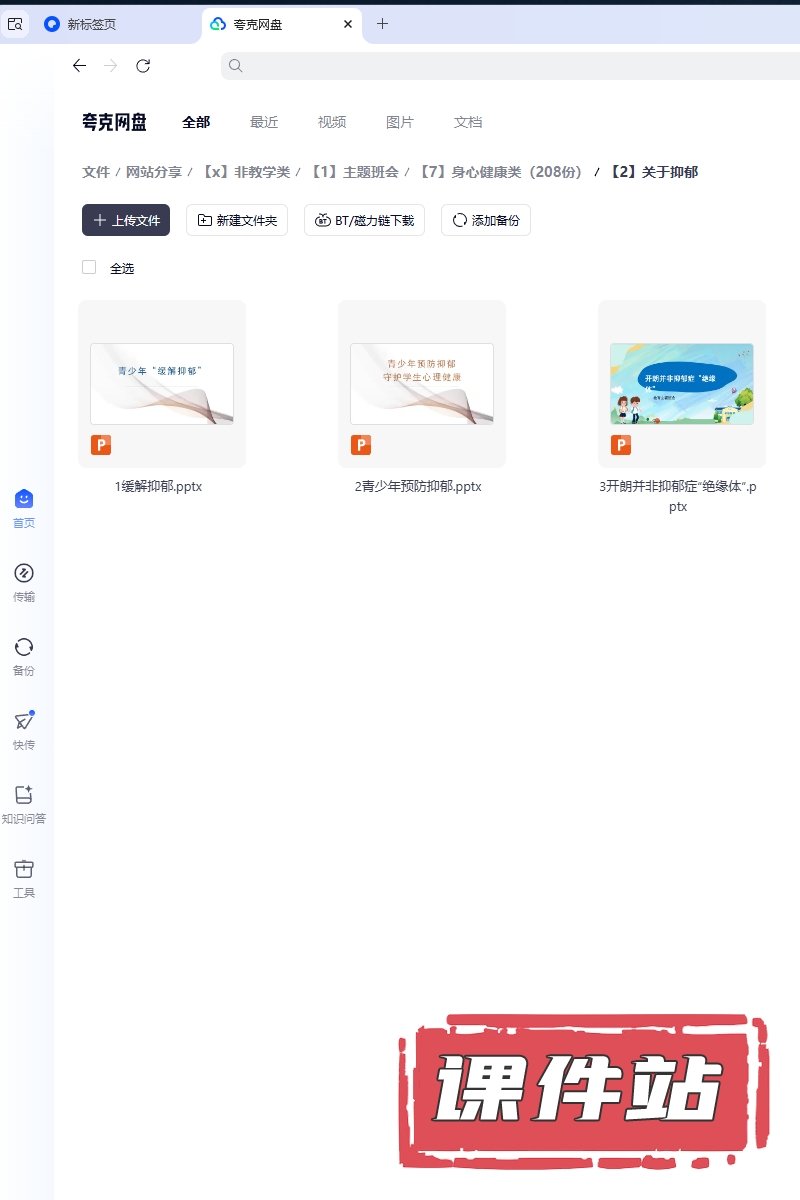Open the 首页 home sidebar icon
Image resolution: width=800 pixels, height=1200 pixels.
pos(24,500)
